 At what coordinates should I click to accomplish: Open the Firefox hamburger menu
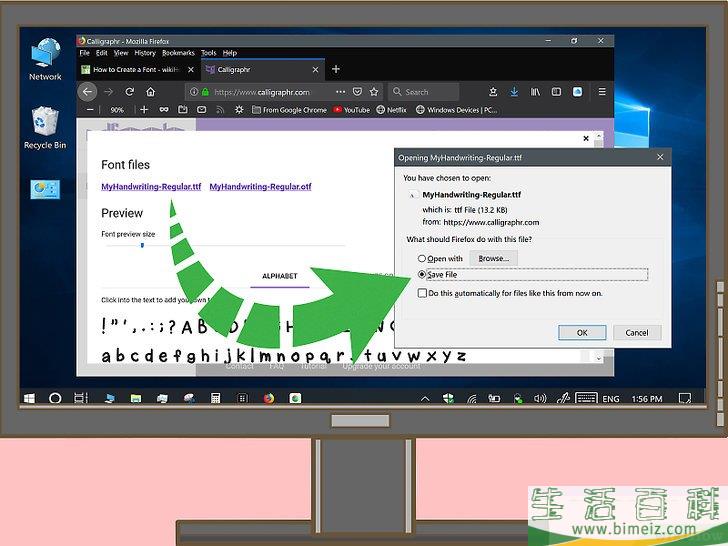(602, 92)
